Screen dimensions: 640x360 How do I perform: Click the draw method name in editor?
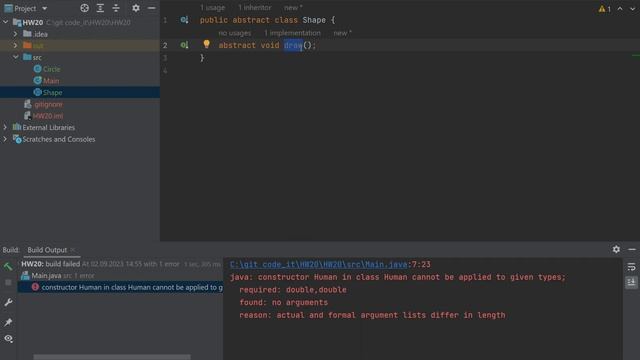click(293, 45)
